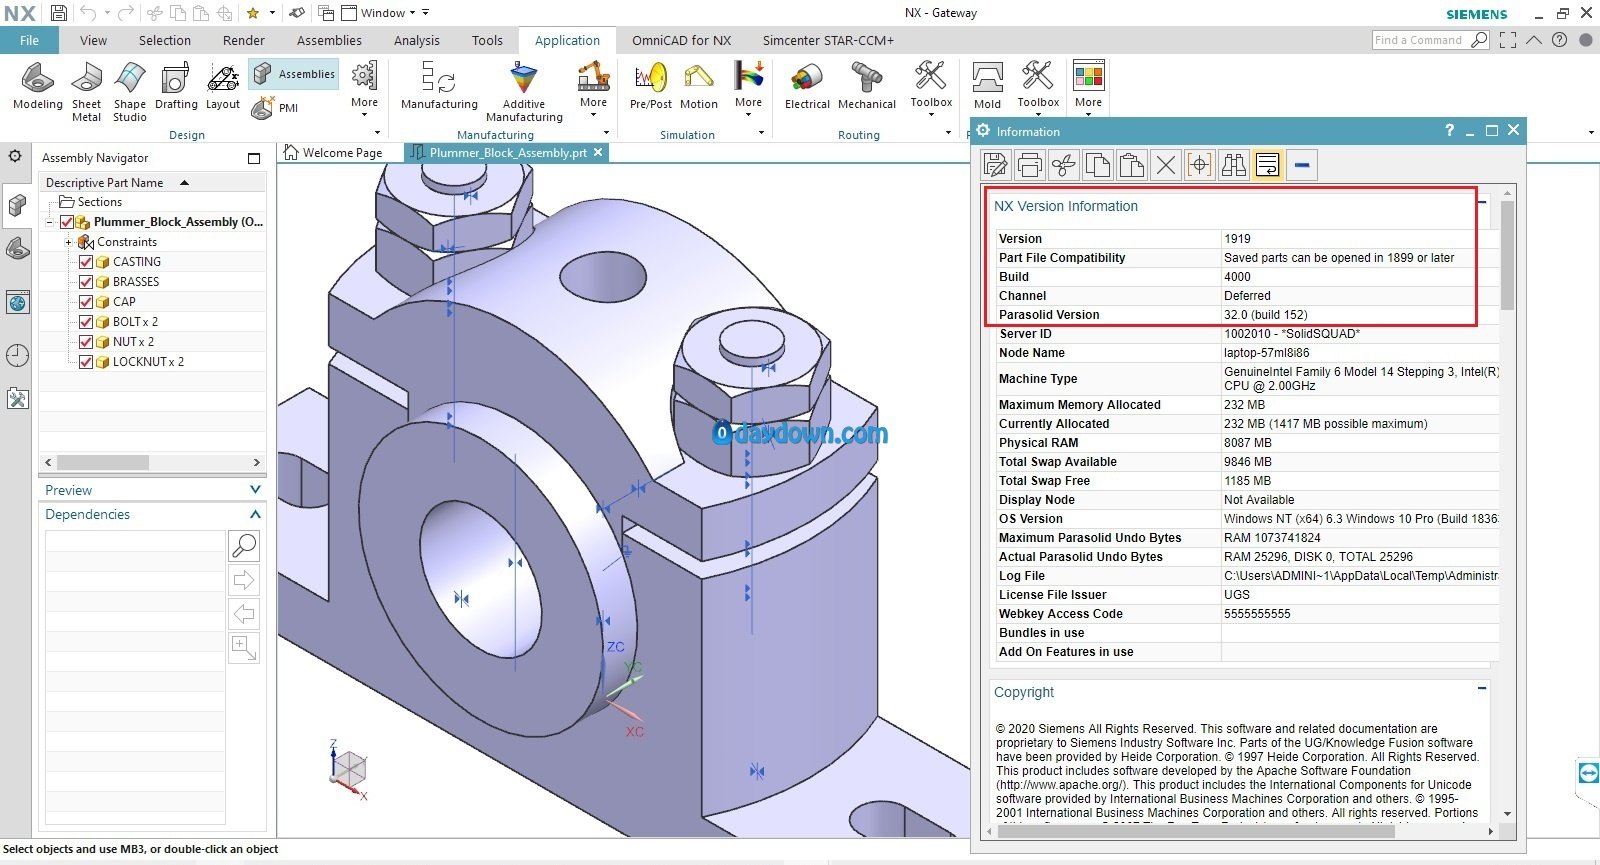Delete content with the X icon in Information toolbar
1600x865 pixels.
tap(1166, 165)
